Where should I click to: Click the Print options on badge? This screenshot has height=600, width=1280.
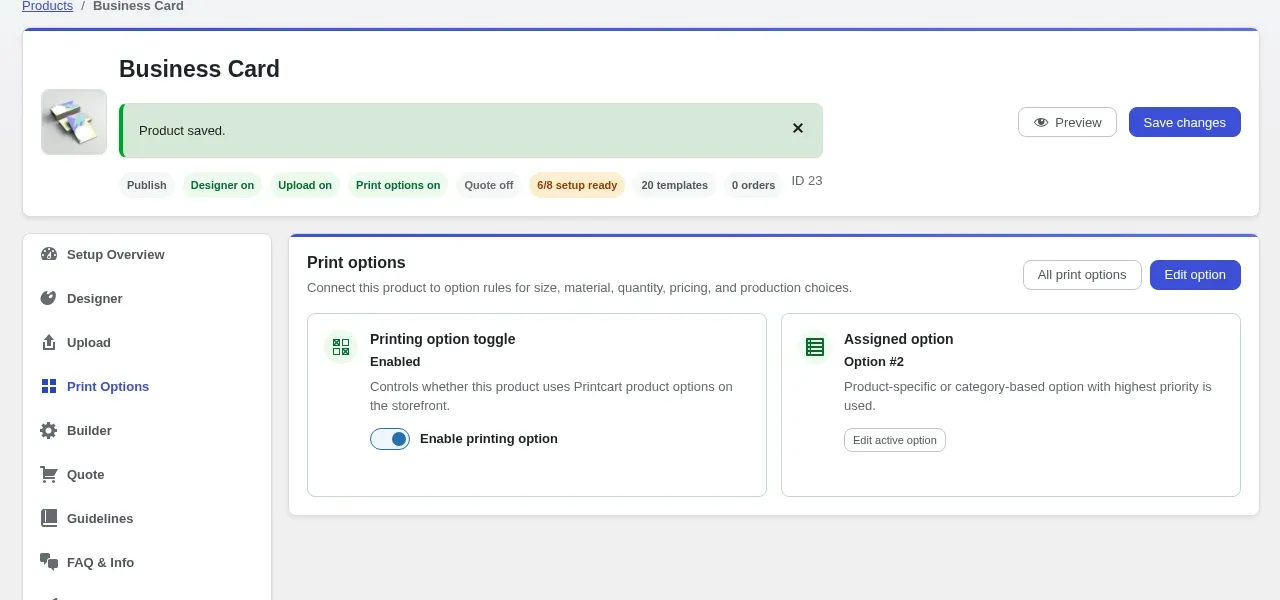pyautogui.click(x=398, y=185)
